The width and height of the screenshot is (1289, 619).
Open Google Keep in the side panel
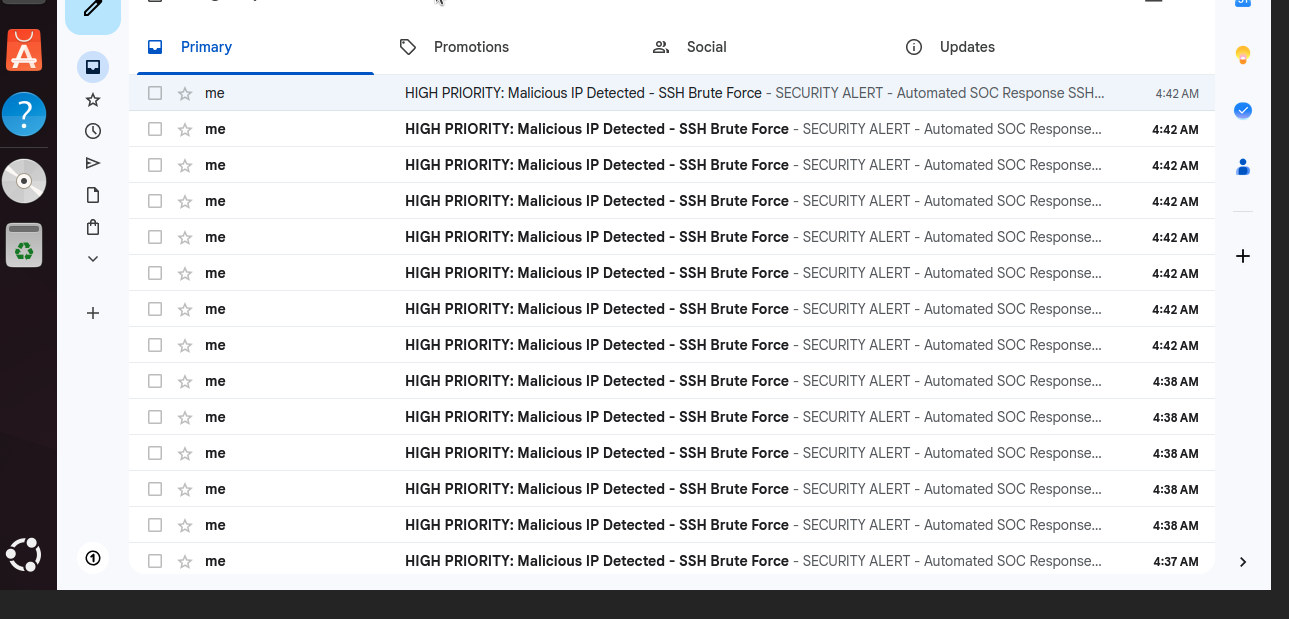(1243, 55)
